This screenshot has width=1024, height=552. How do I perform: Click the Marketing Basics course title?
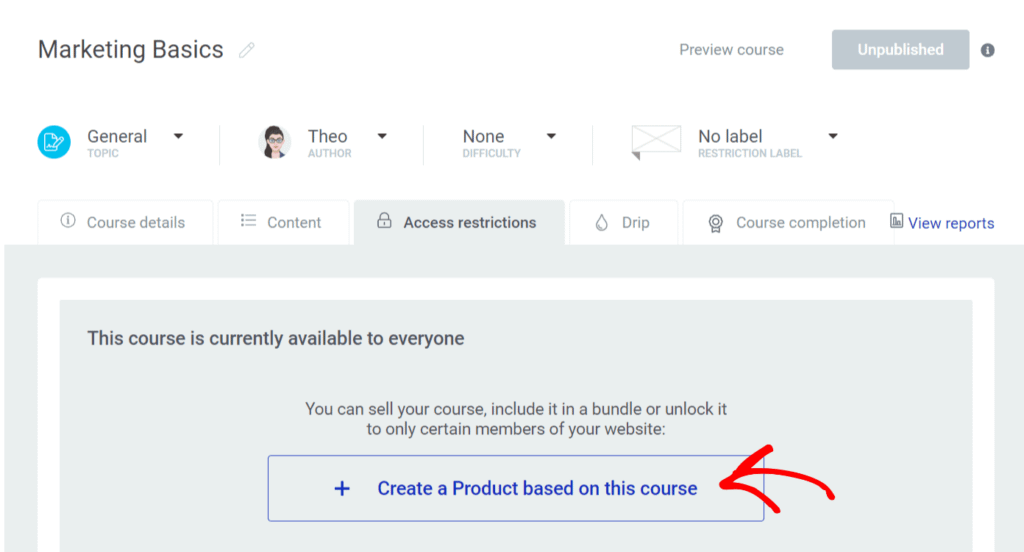coord(131,49)
